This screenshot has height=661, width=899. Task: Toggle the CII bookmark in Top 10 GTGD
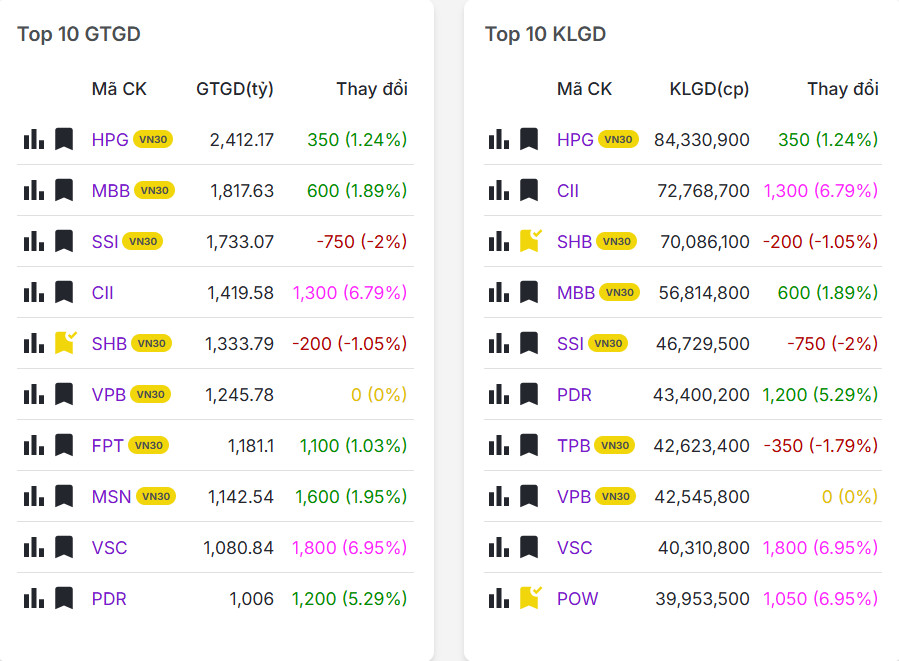[64, 292]
